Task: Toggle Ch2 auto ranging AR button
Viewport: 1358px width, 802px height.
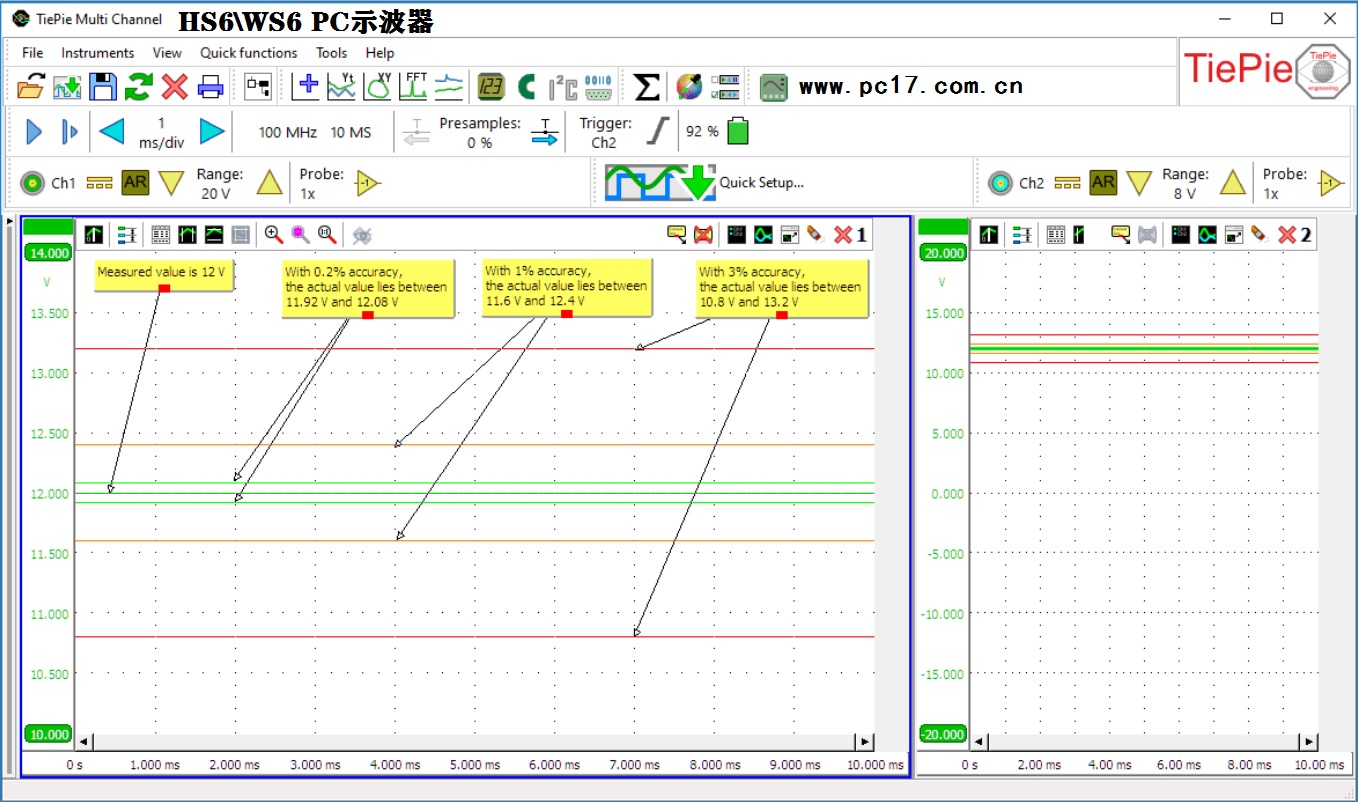Action: point(1103,183)
